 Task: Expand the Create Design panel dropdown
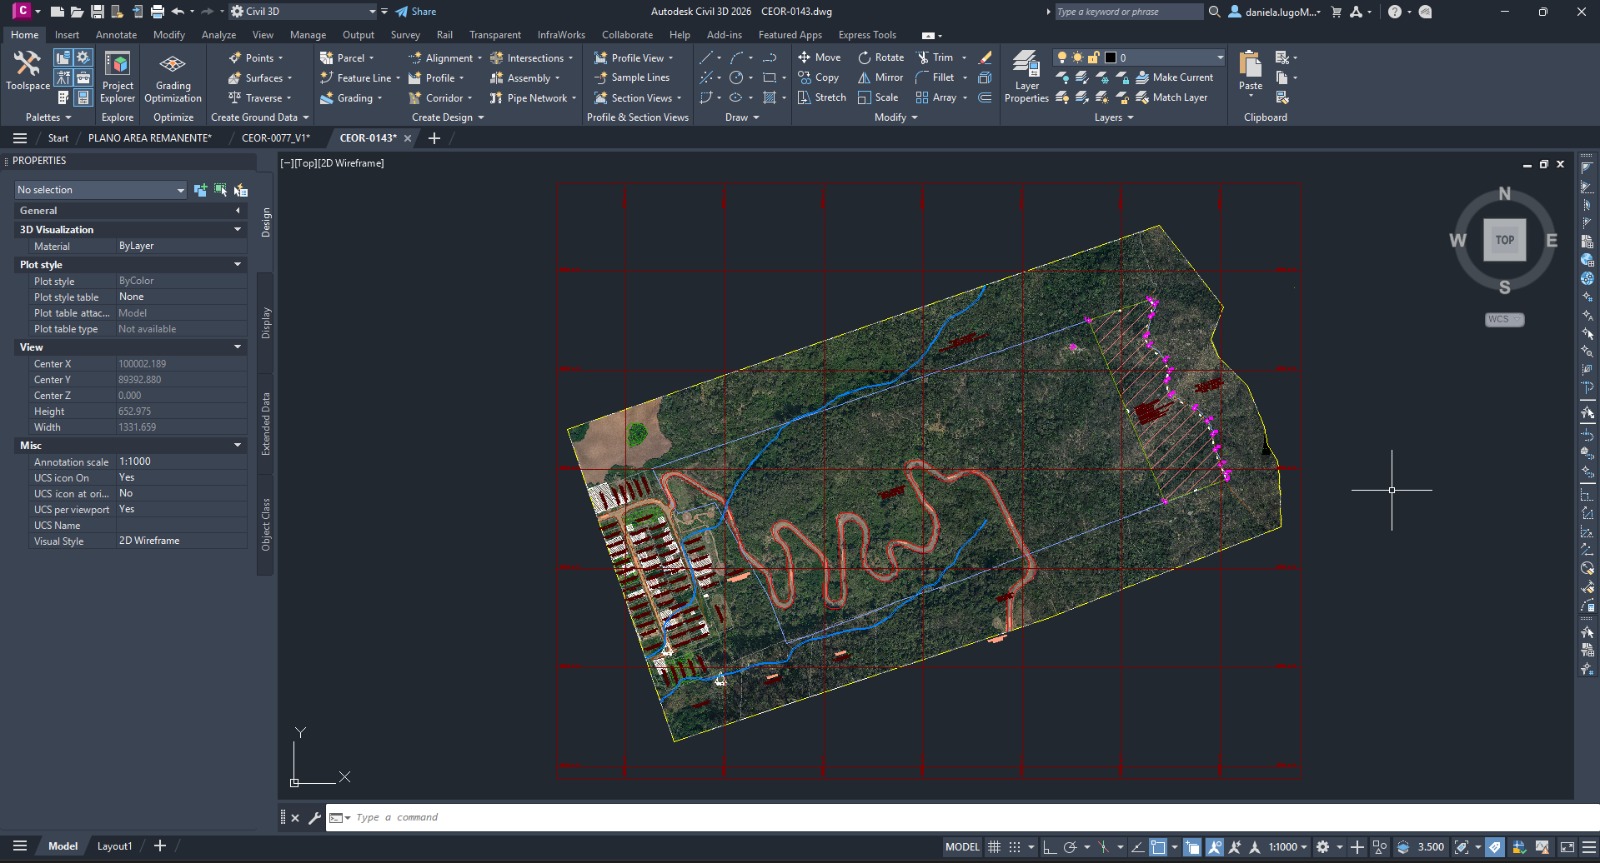coord(448,117)
